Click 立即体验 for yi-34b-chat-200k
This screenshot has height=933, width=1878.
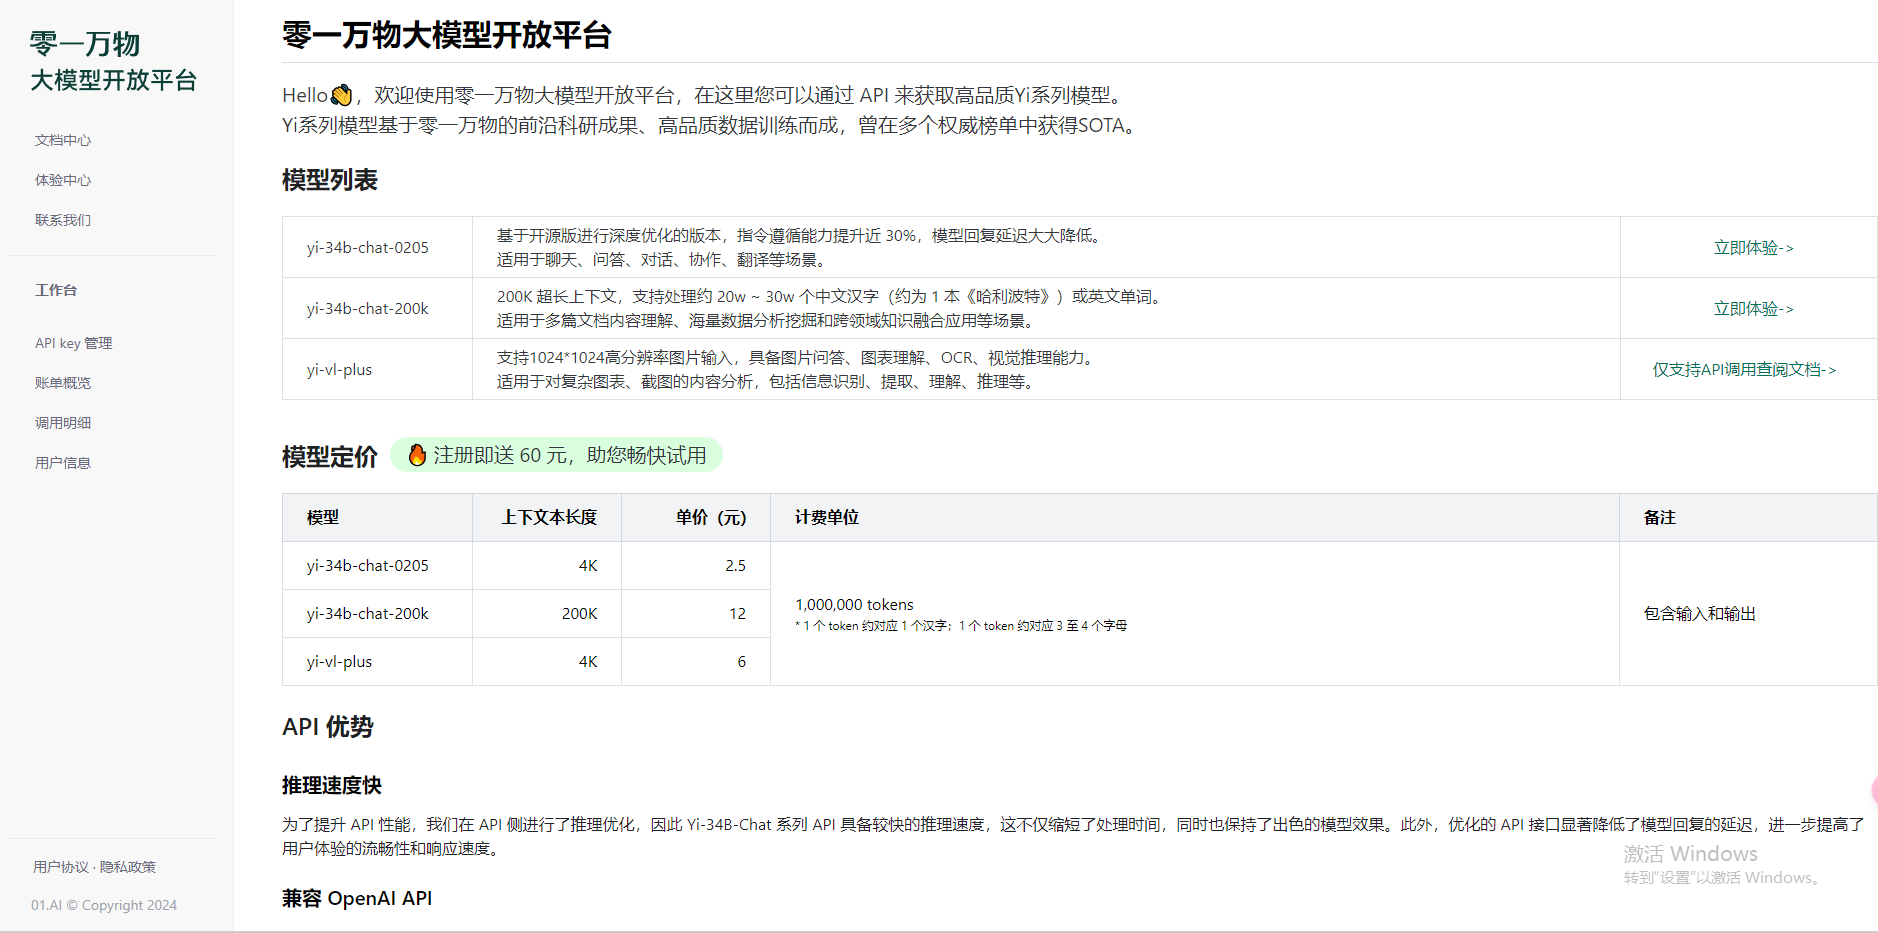point(1754,309)
